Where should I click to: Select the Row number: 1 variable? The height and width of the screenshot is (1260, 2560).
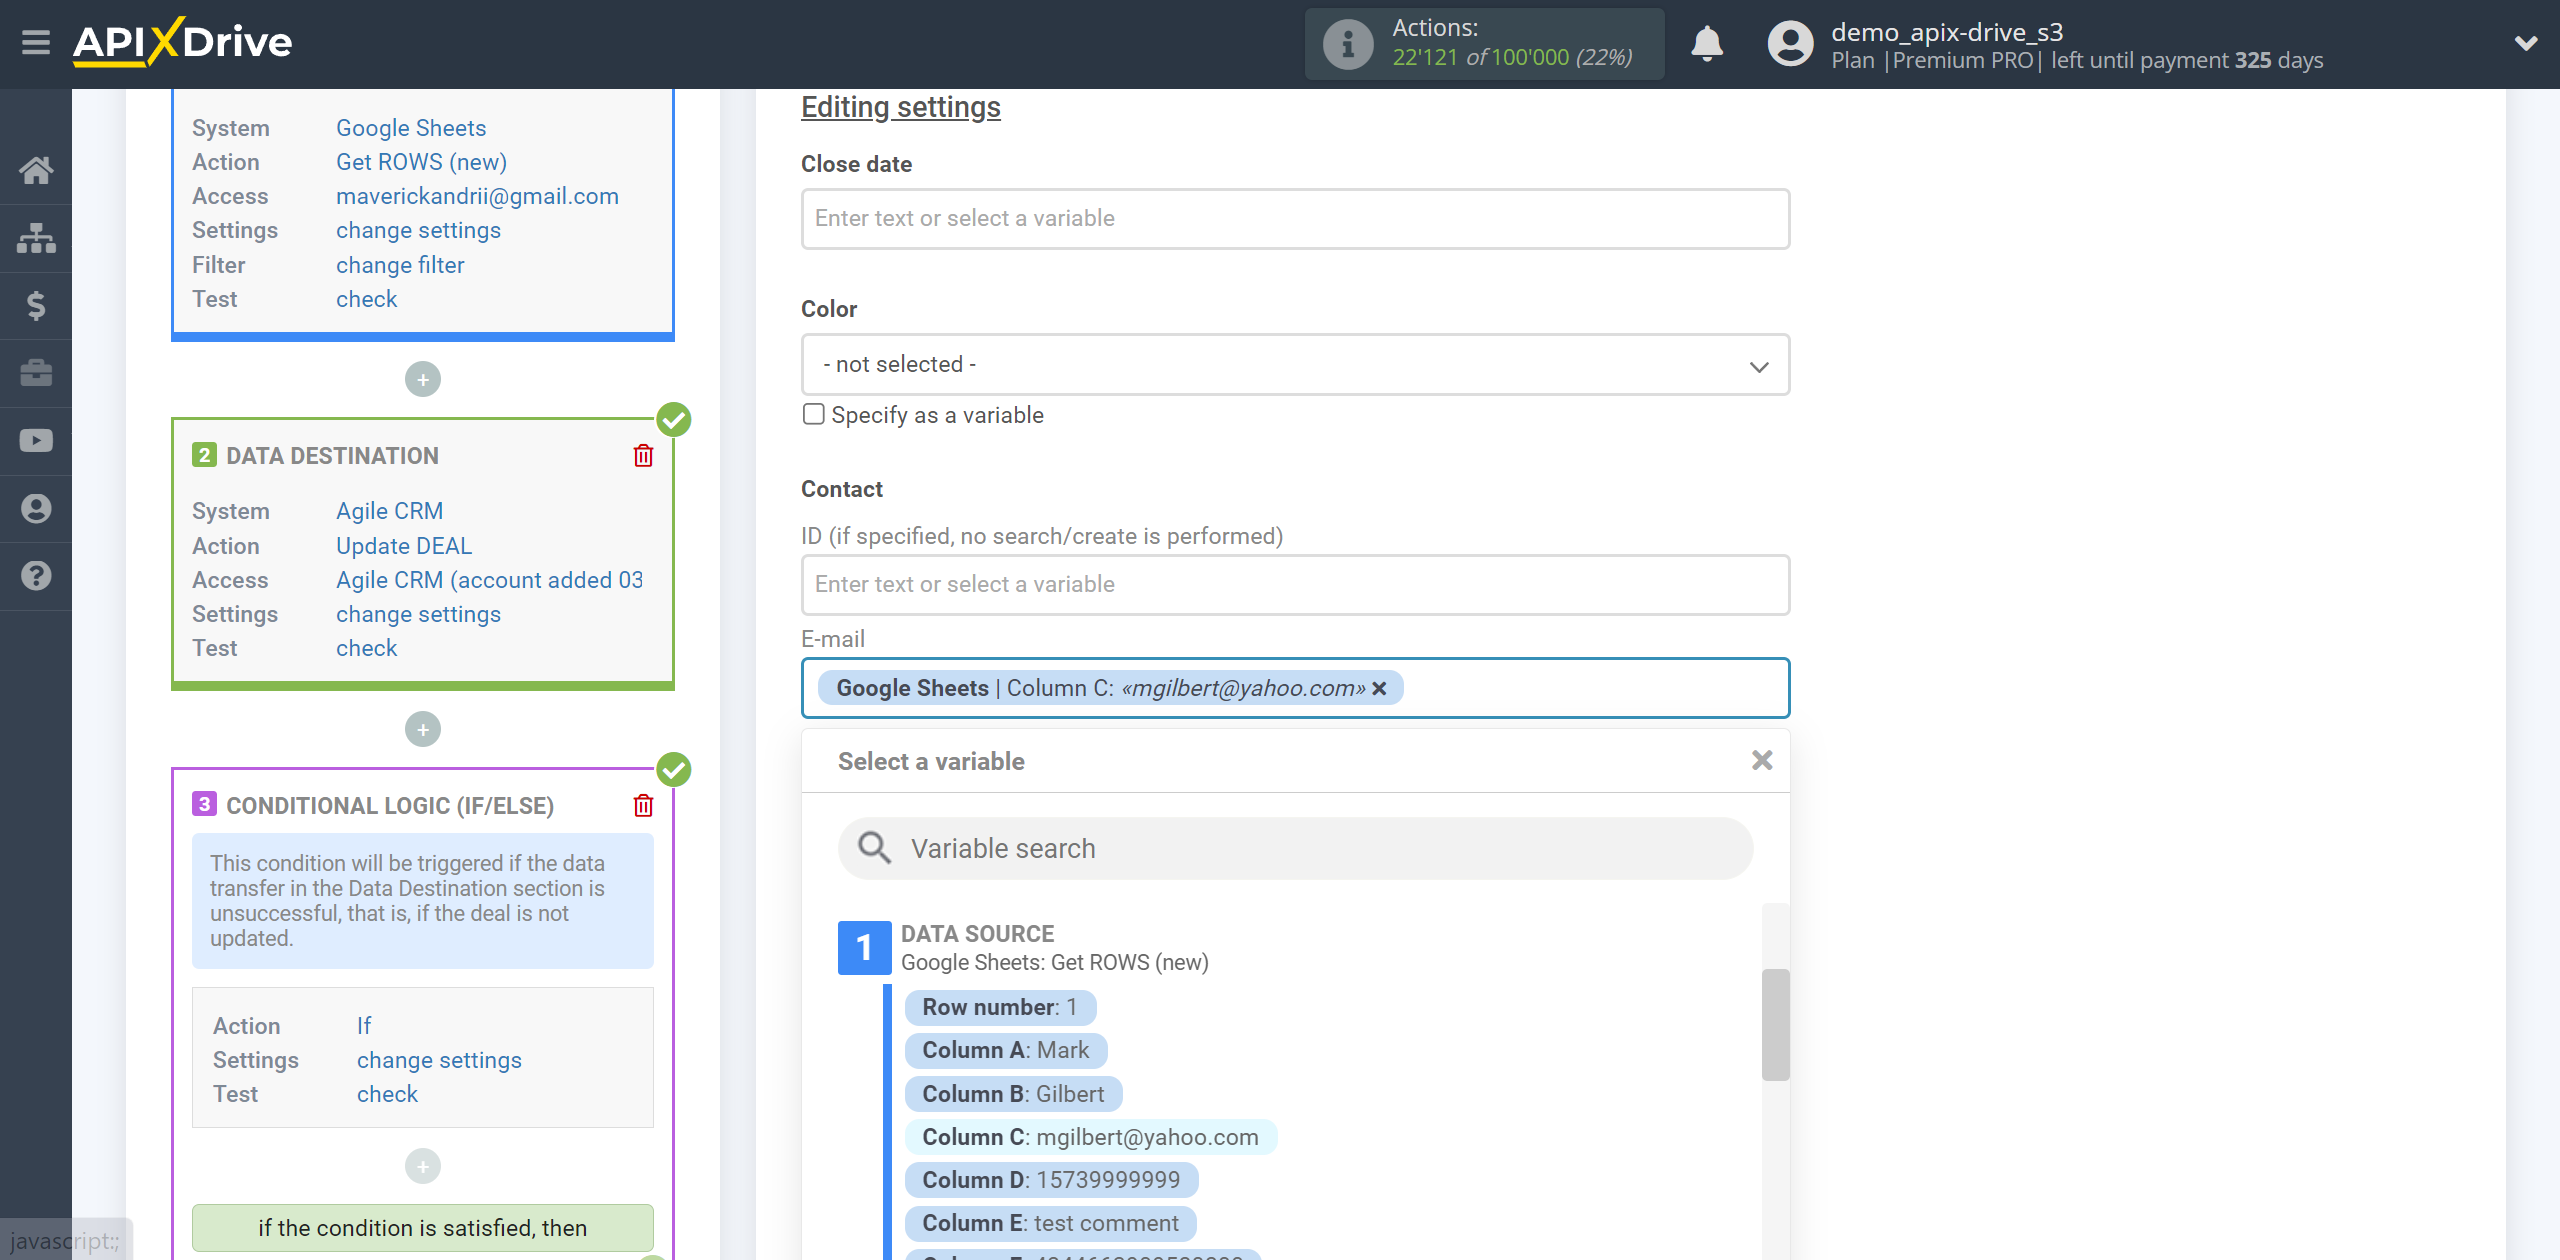point(1000,1007)
